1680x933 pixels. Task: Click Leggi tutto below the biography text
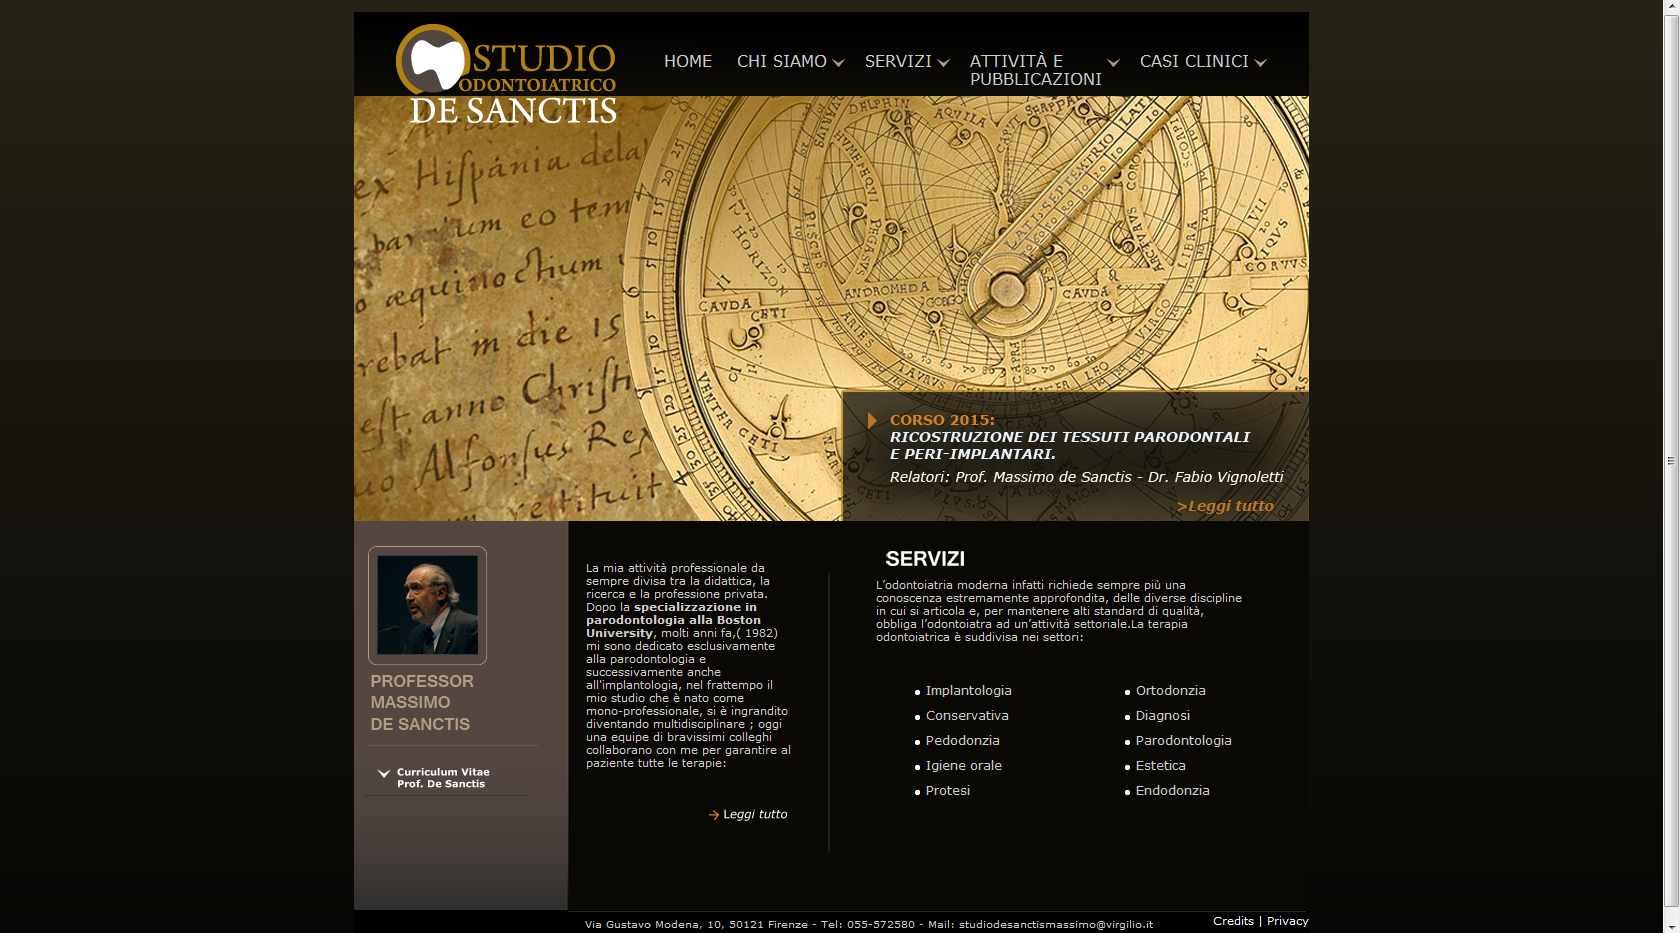pyautogui.click(x=755, y=814)
